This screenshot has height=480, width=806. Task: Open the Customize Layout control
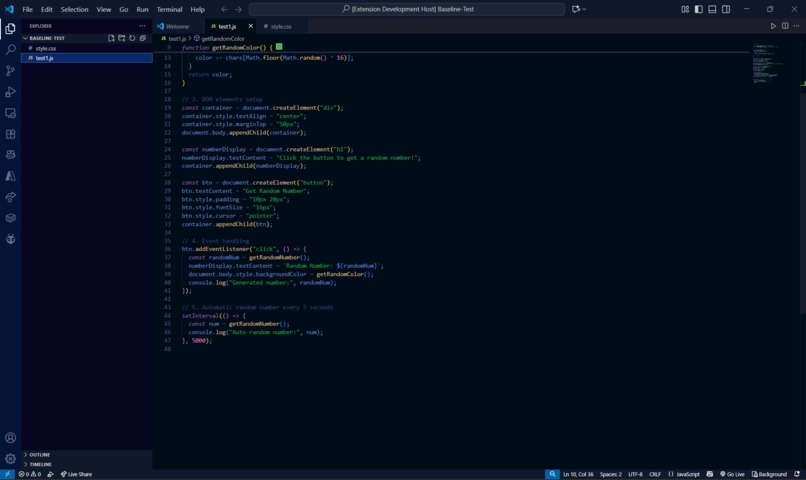point(685,9)
